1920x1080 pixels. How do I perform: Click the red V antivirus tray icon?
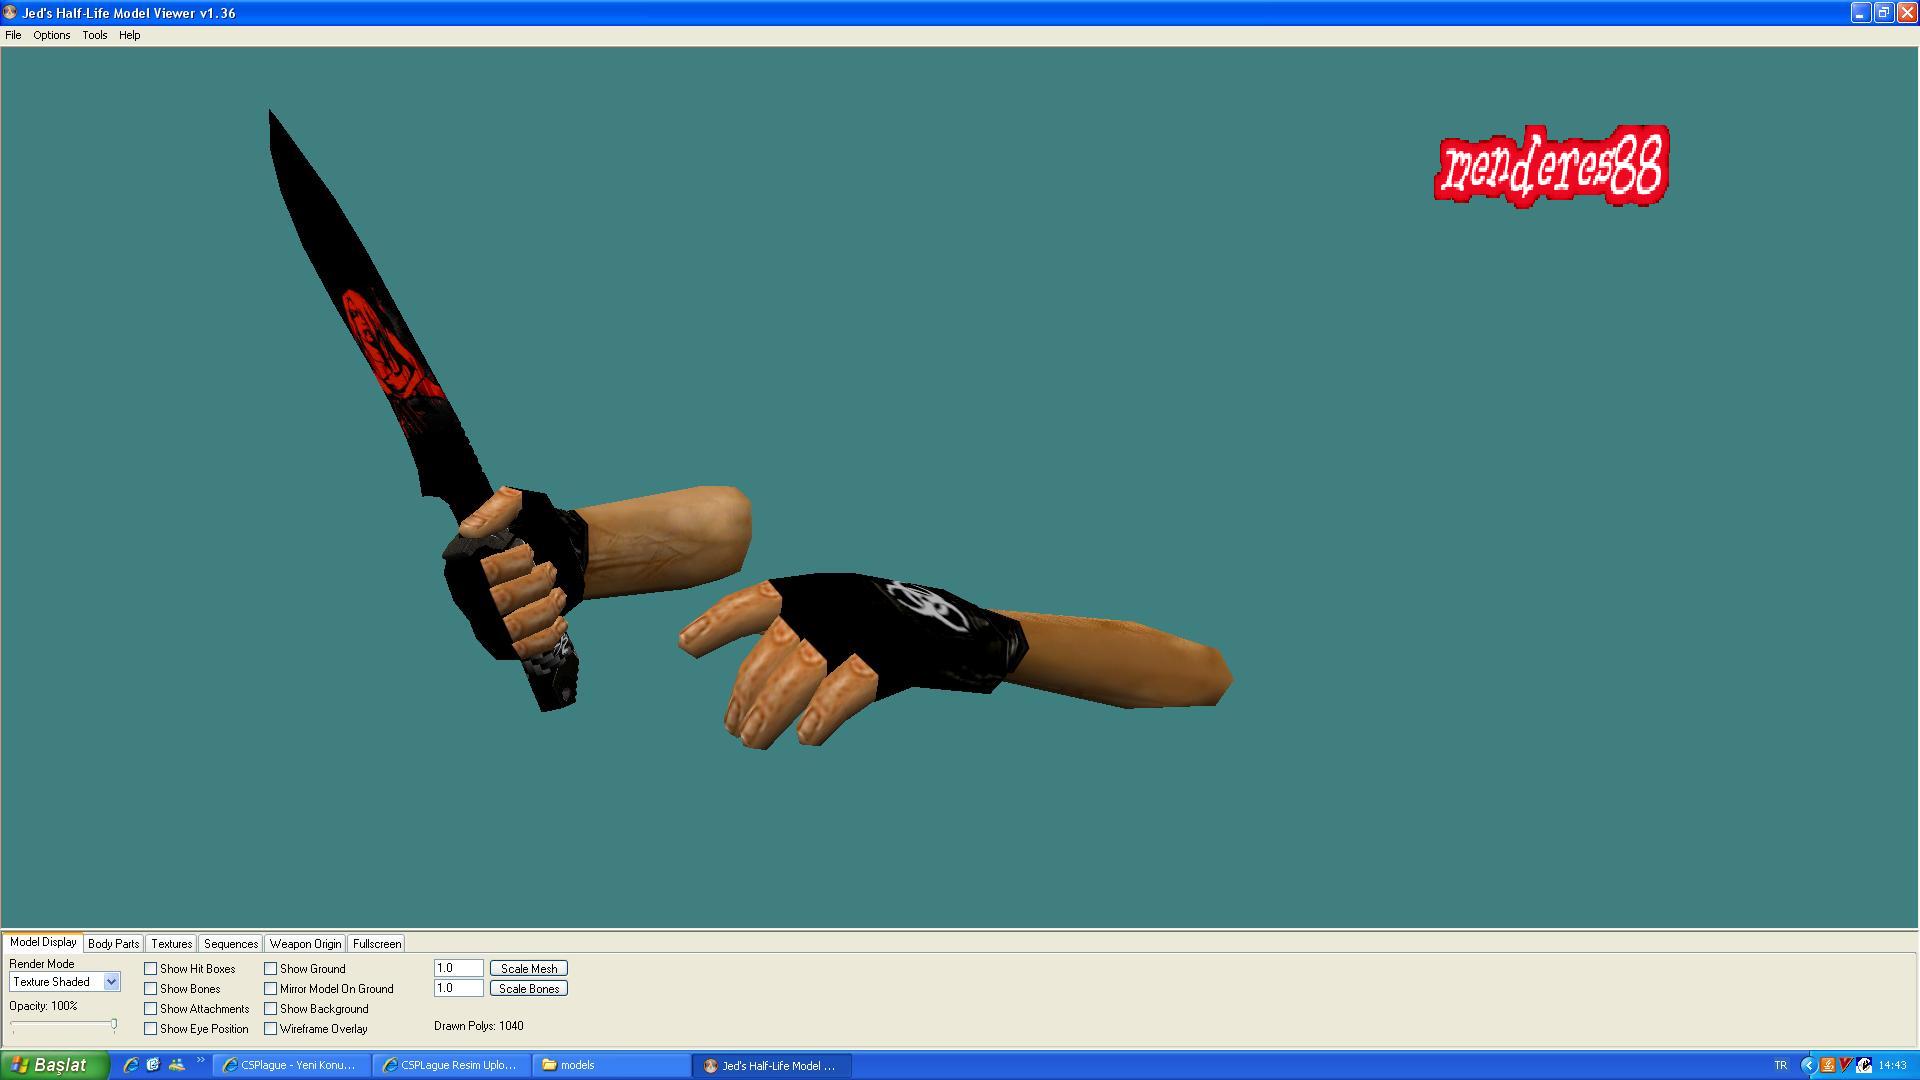[x=1845, y=1065]
